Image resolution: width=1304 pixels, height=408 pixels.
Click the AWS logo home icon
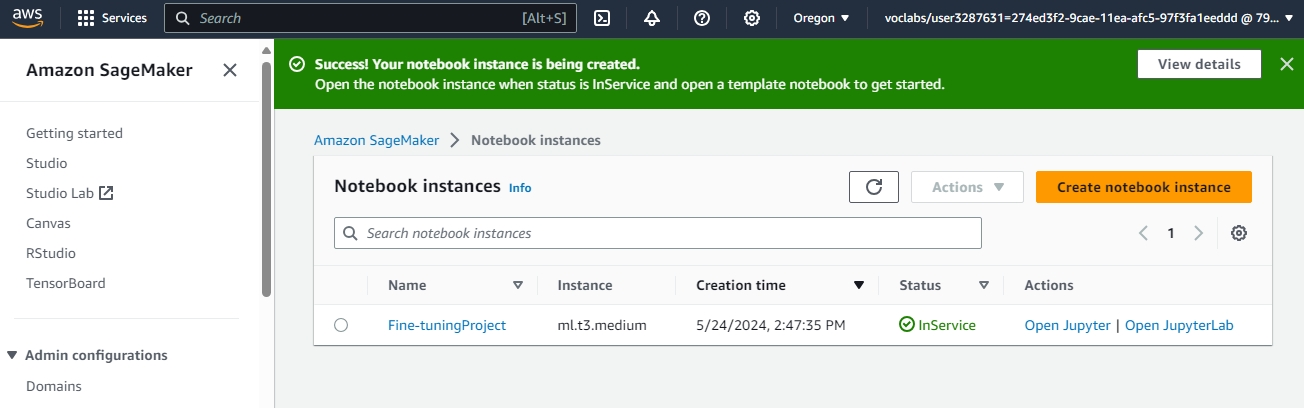pos(30,18)
